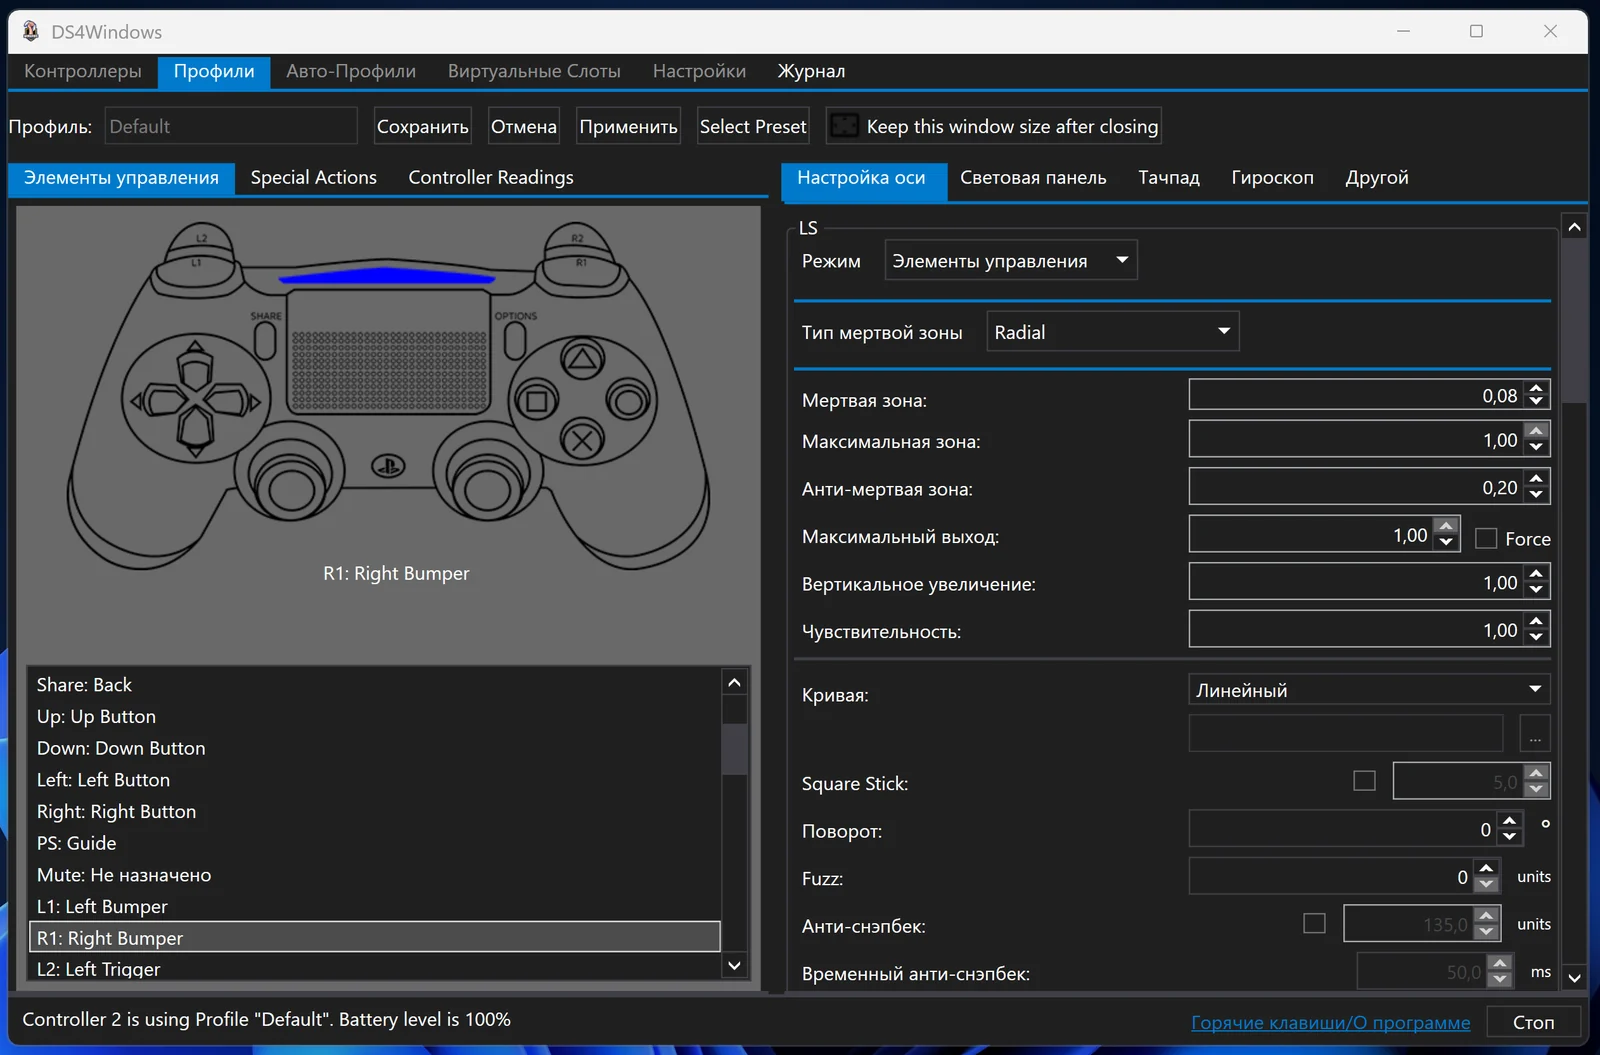This screenshot has width=1600, height=1055.
Task: Open Тачпад settings tab
Action: coord(1169,177)
